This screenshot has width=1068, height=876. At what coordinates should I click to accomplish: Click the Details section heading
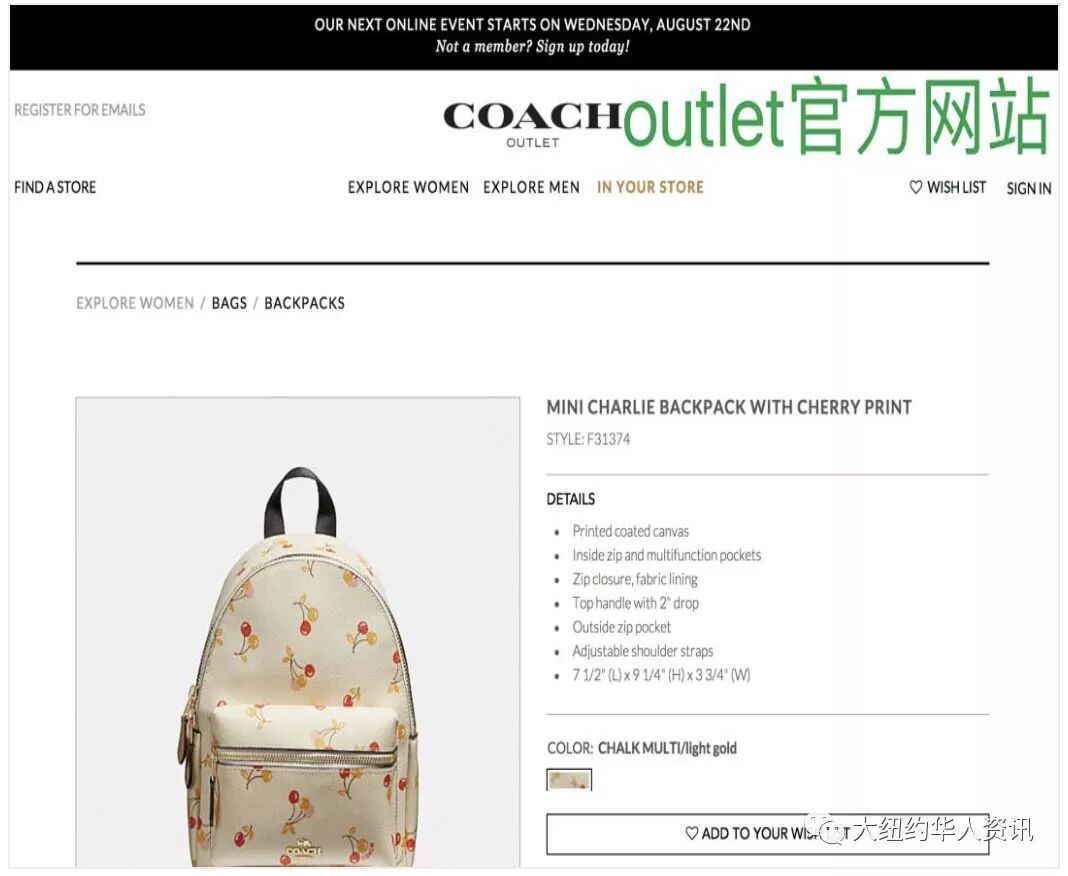pyautogui.click(x=571, y=499)
